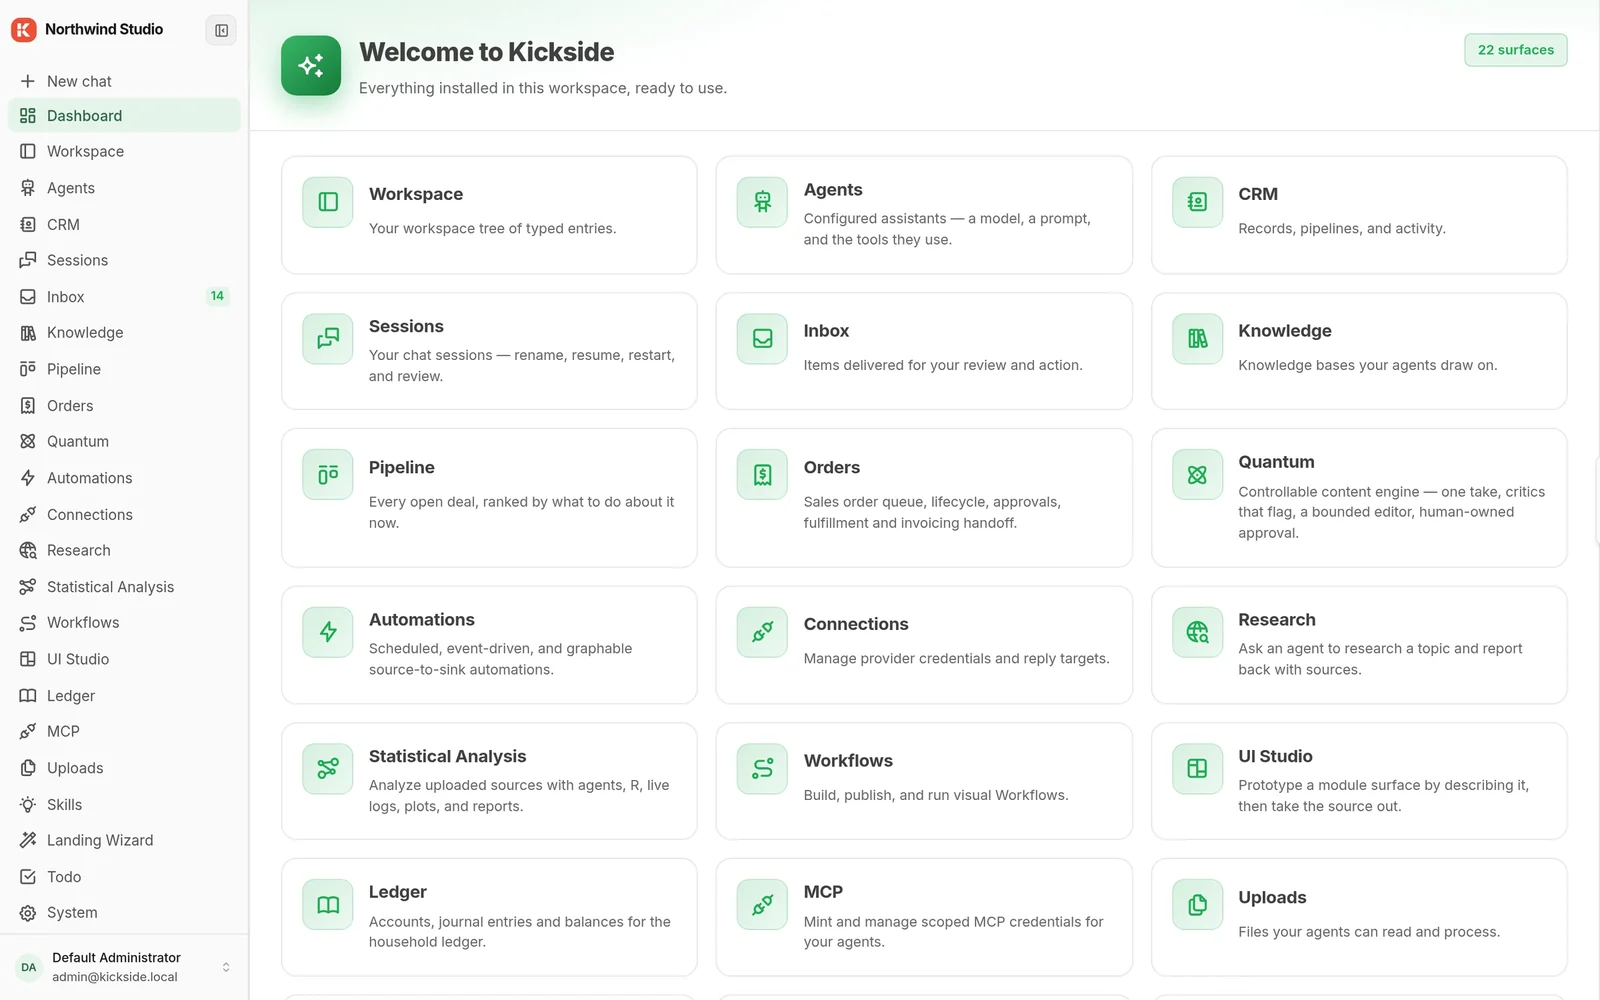Image resolution: width=1600 pixels, height=1000 pixels.
Task: Click the Automations card lightning icon
Action: 328,632
